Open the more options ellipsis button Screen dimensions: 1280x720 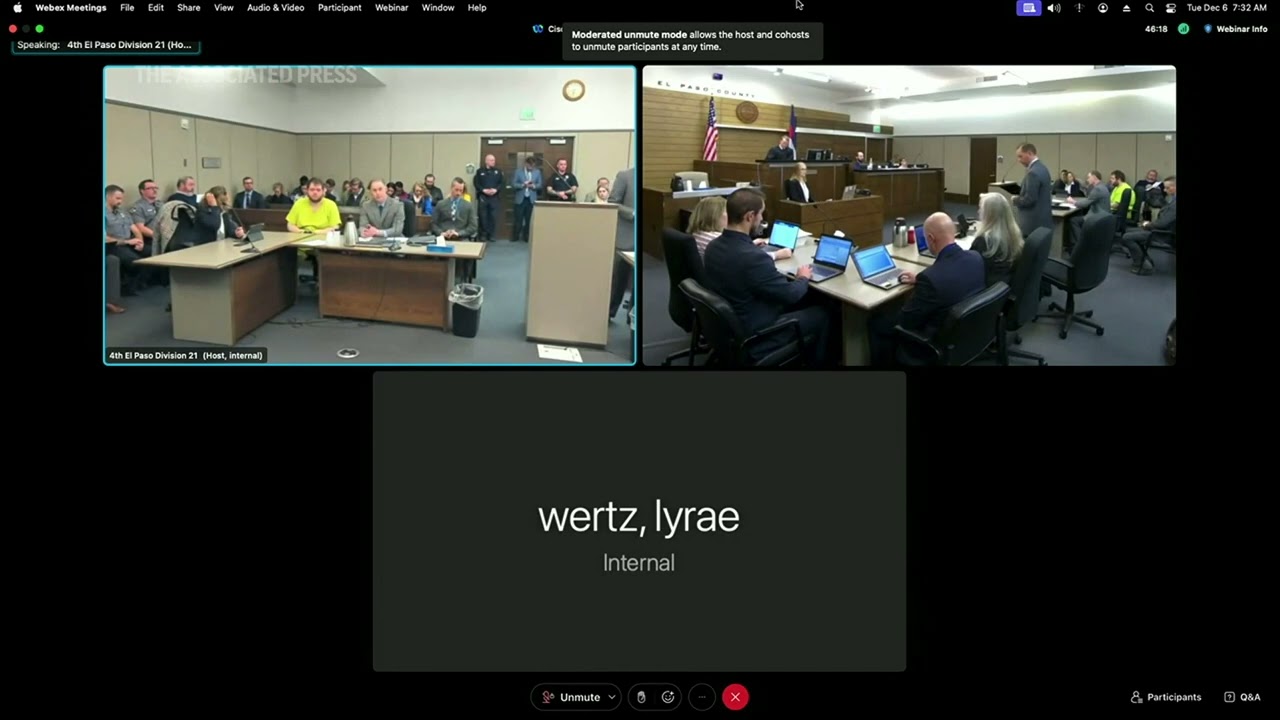click(702, 697)
